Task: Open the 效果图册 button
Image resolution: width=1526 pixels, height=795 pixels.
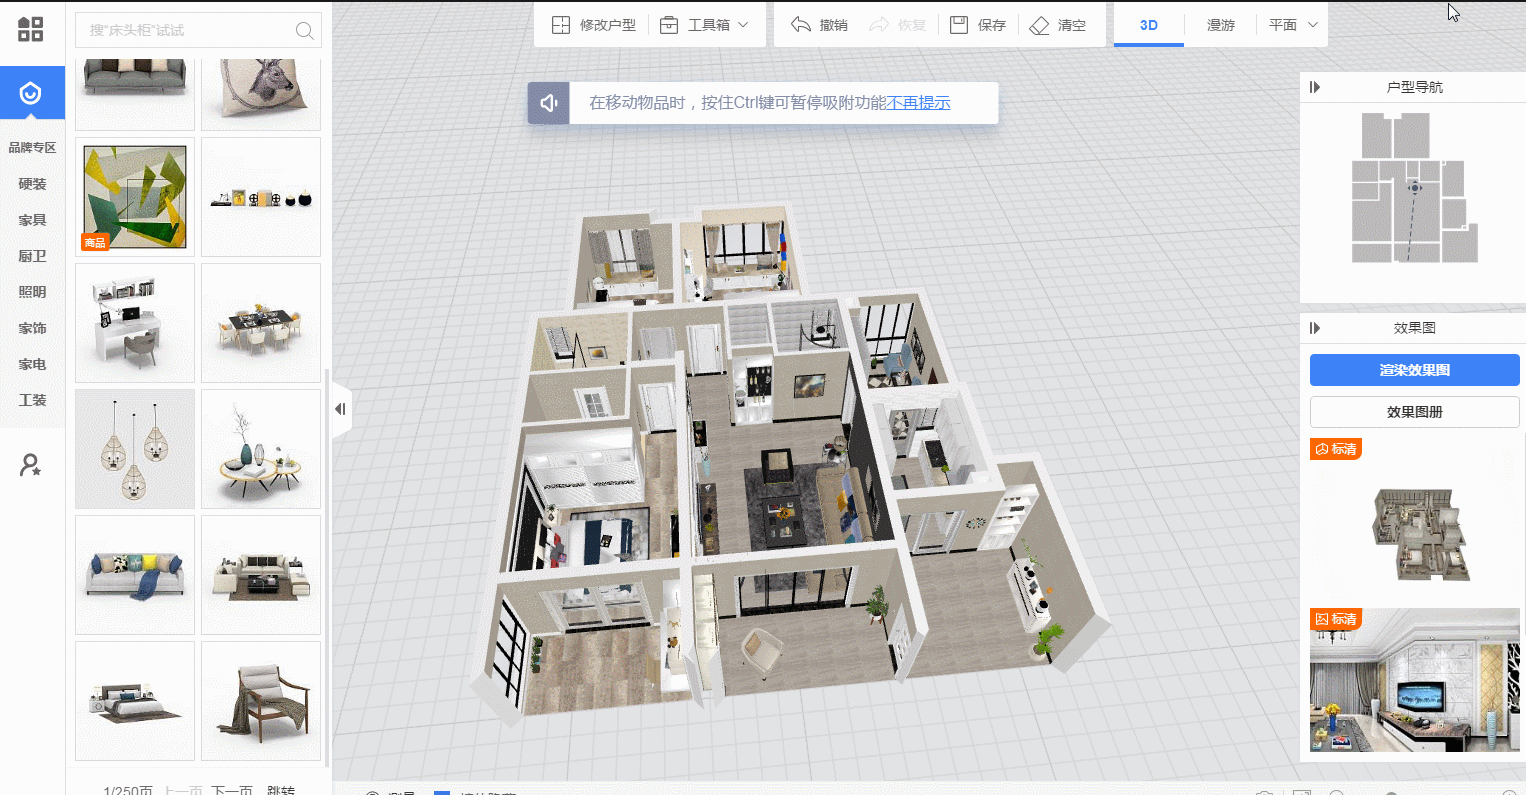Action: [1414, 412]
